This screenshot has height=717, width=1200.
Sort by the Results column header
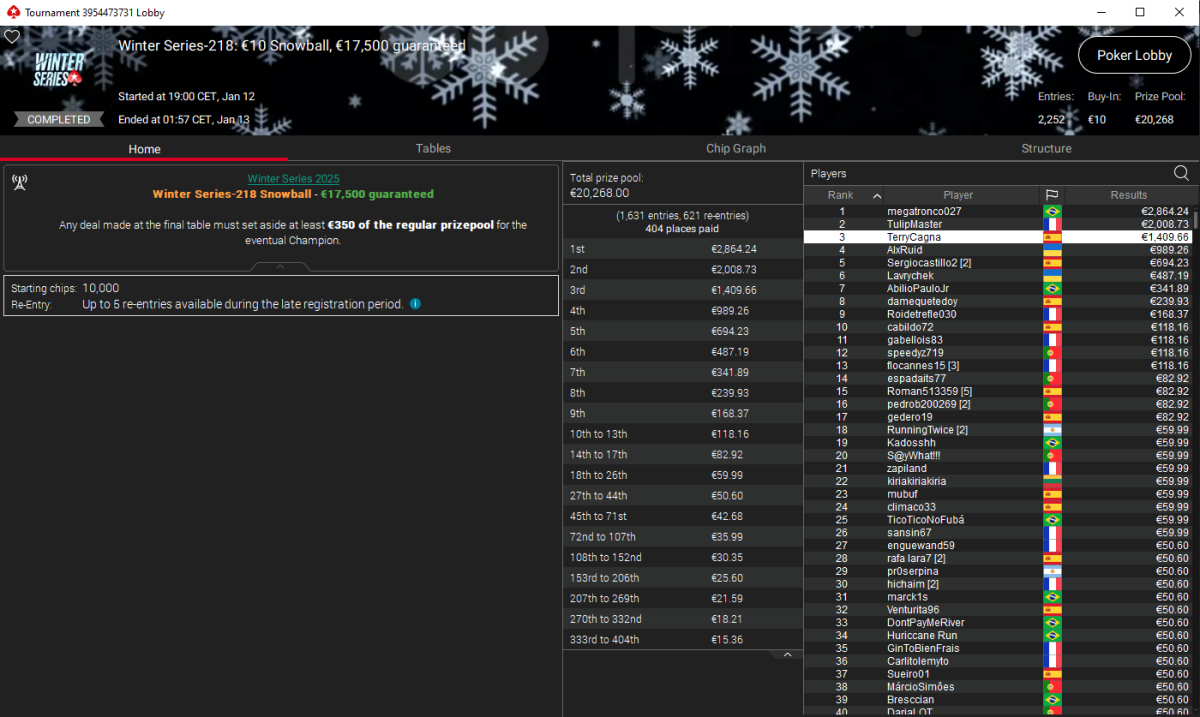1128,195
